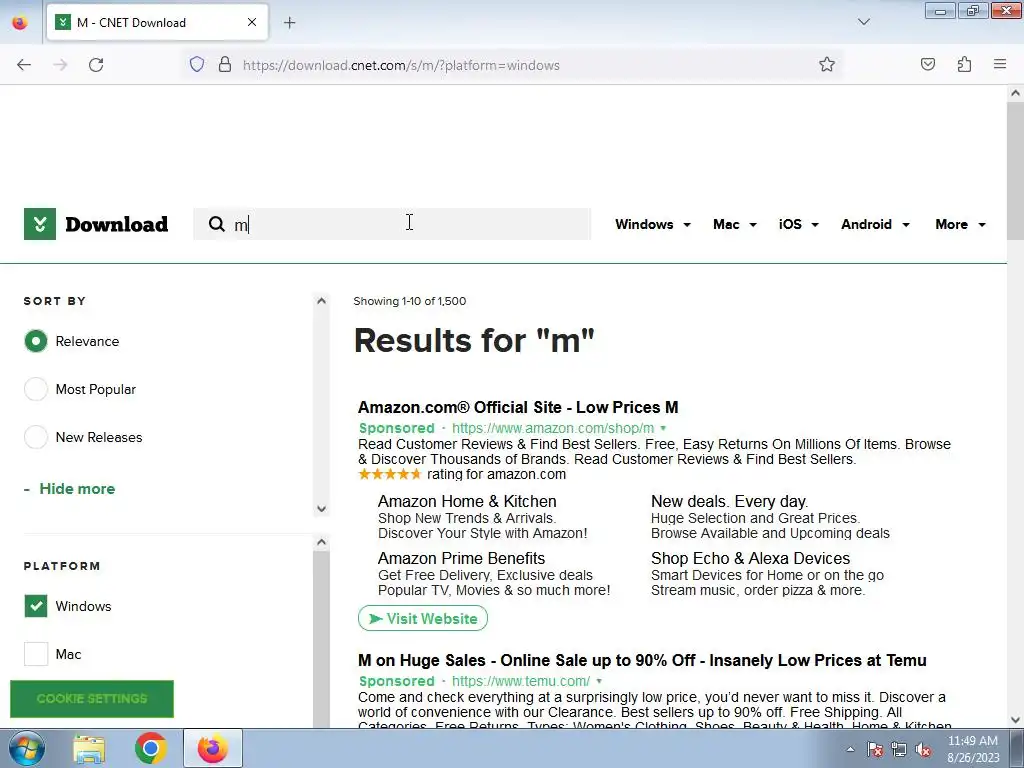Image resolution: width=1024 pixels, height=768 pixels.
Task: Open the Amazon.com Official Site ad title
Action: [518, 408]
